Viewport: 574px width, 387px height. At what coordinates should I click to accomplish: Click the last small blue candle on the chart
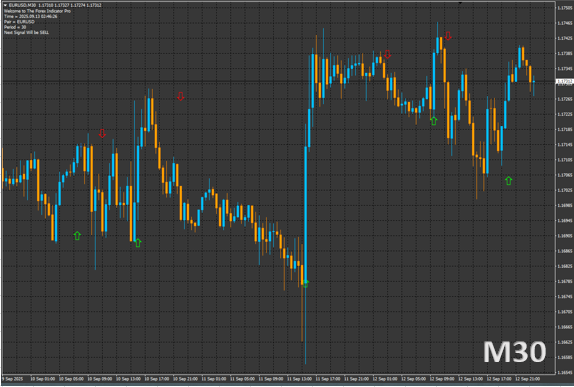click(x=534, y=82)
